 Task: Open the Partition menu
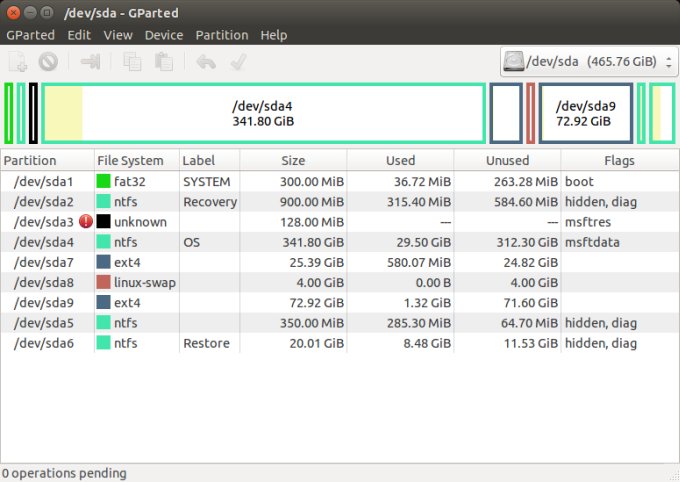[x=221, y=35]
